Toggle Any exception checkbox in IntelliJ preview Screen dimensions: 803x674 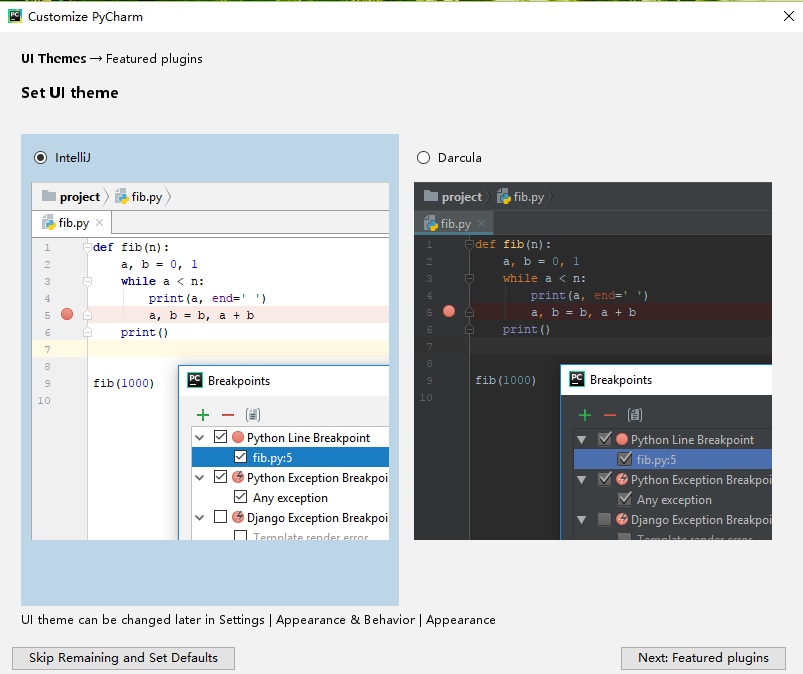point(240,497)
